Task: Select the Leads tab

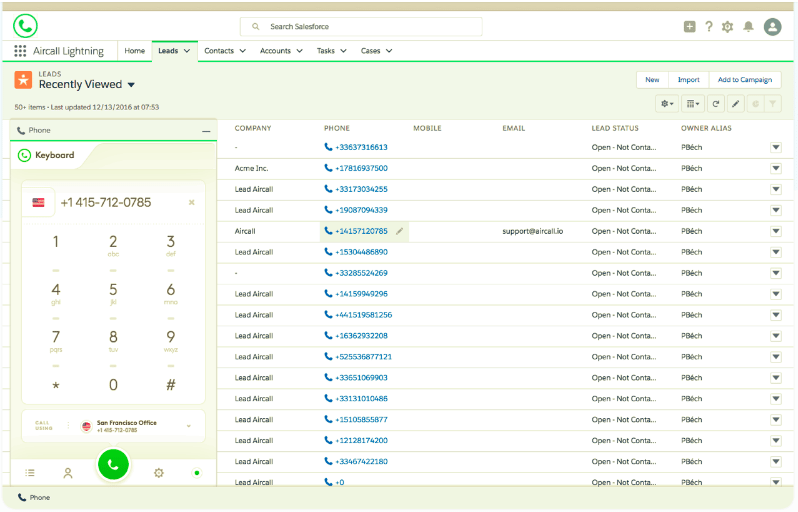Action: [168, 51]
